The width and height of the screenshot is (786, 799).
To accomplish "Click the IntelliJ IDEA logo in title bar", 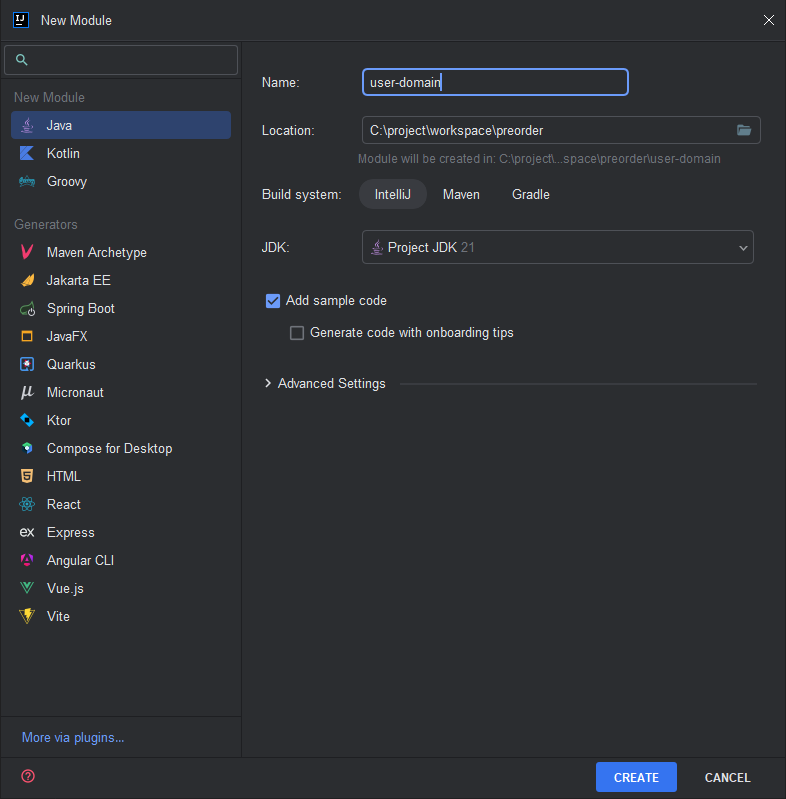I will pos(21,20).
